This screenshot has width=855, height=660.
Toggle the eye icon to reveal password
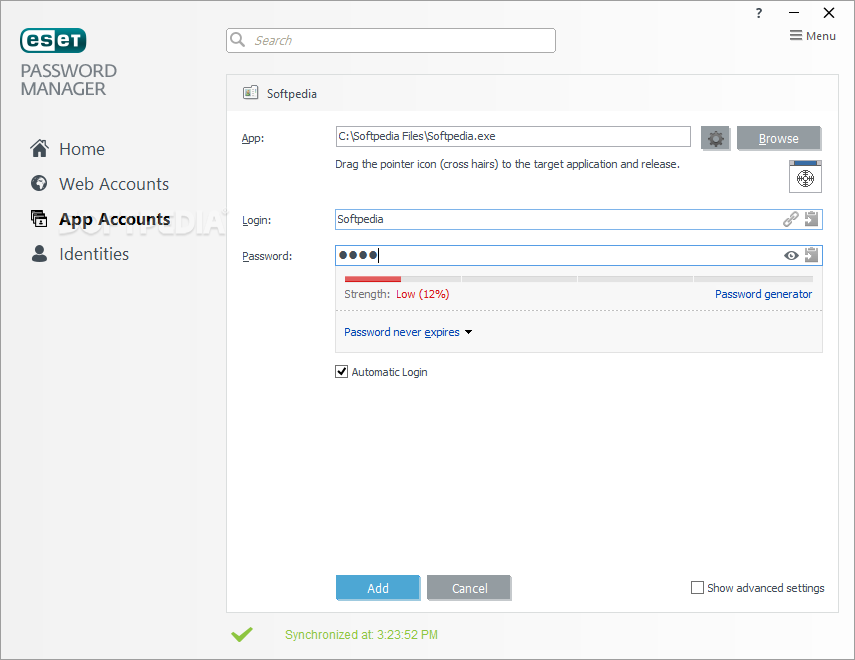pos(791,255)
